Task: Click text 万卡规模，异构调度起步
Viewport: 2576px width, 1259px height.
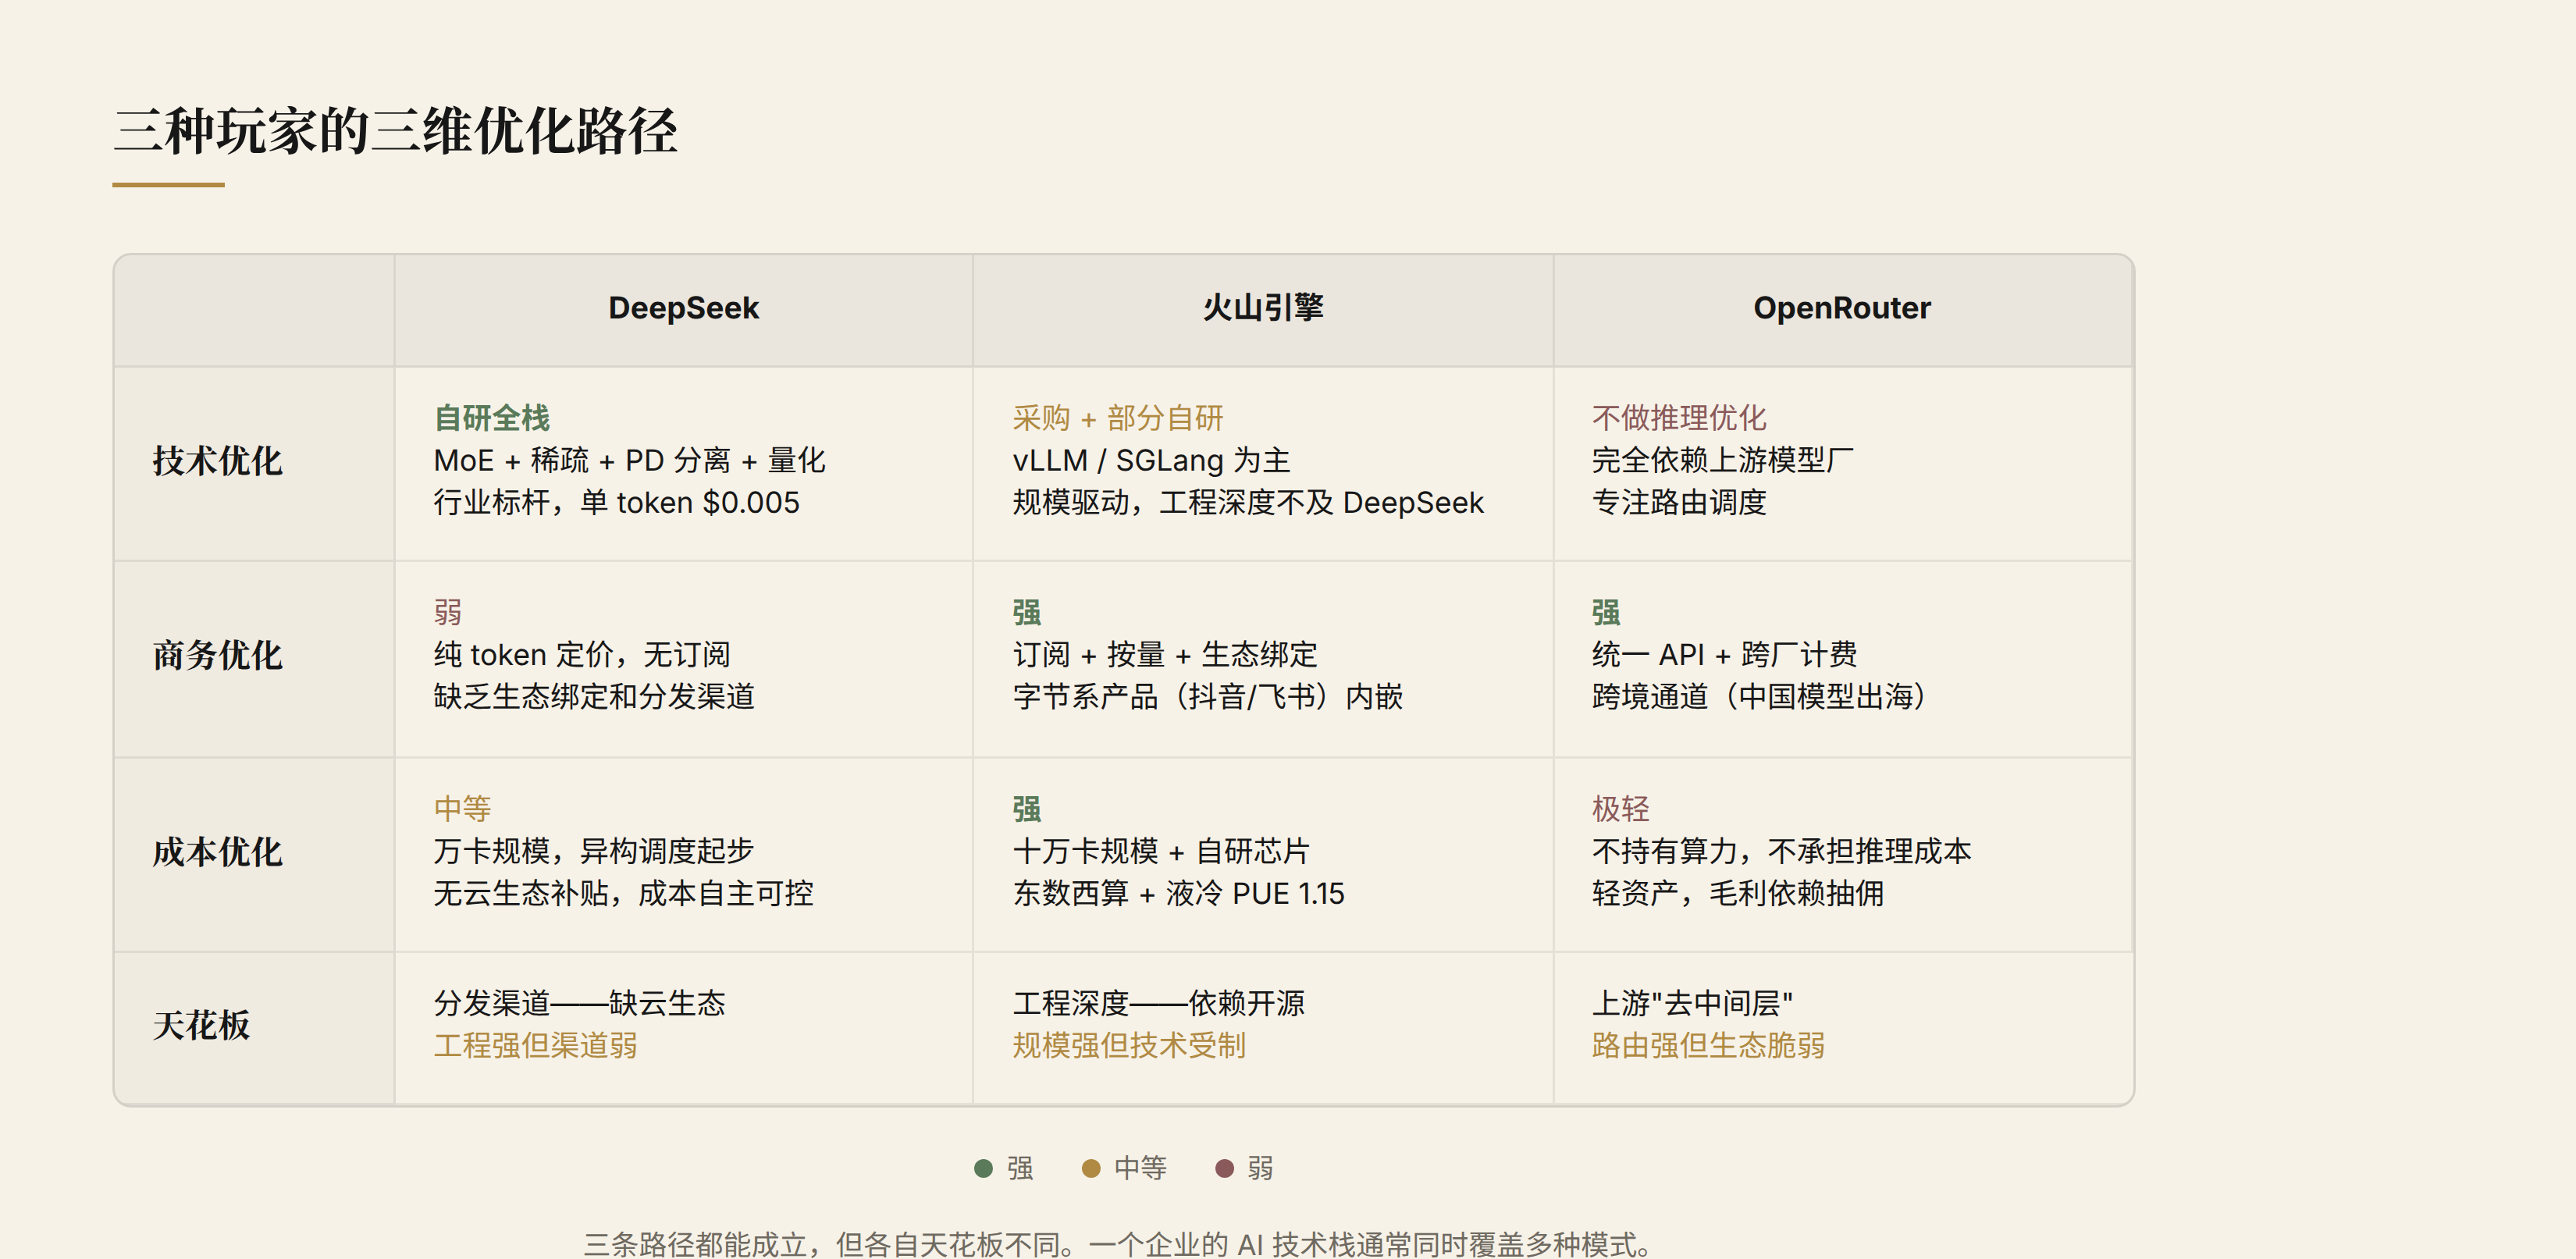Action: (x=593, y=851)
